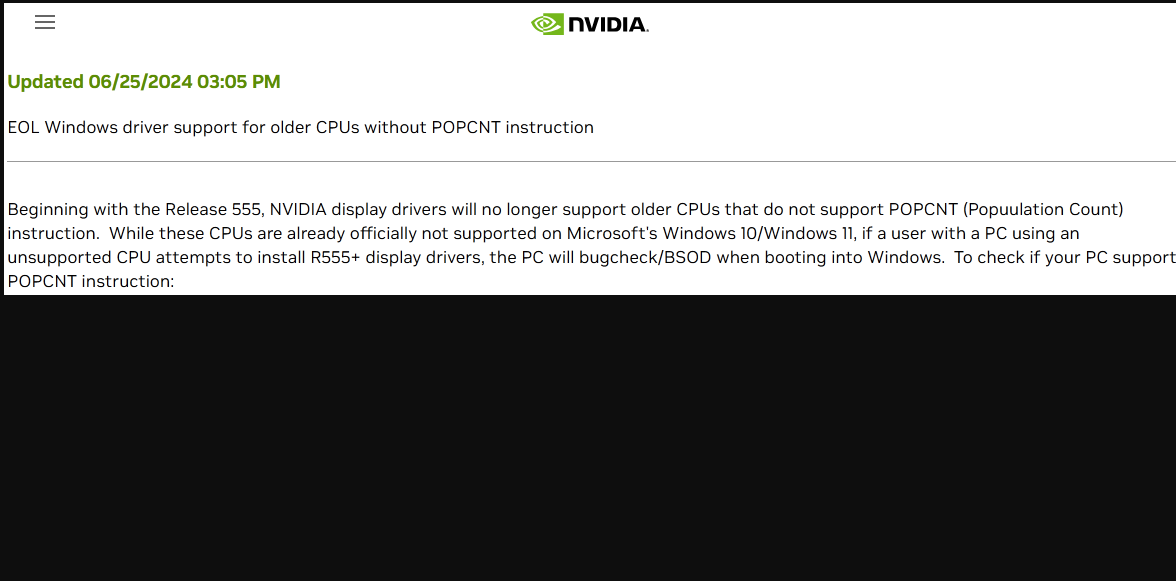Collapse the side menu using the hamburger control
Screen dimensions: 1176x581
pyautogui.click(x=44, y=22)
